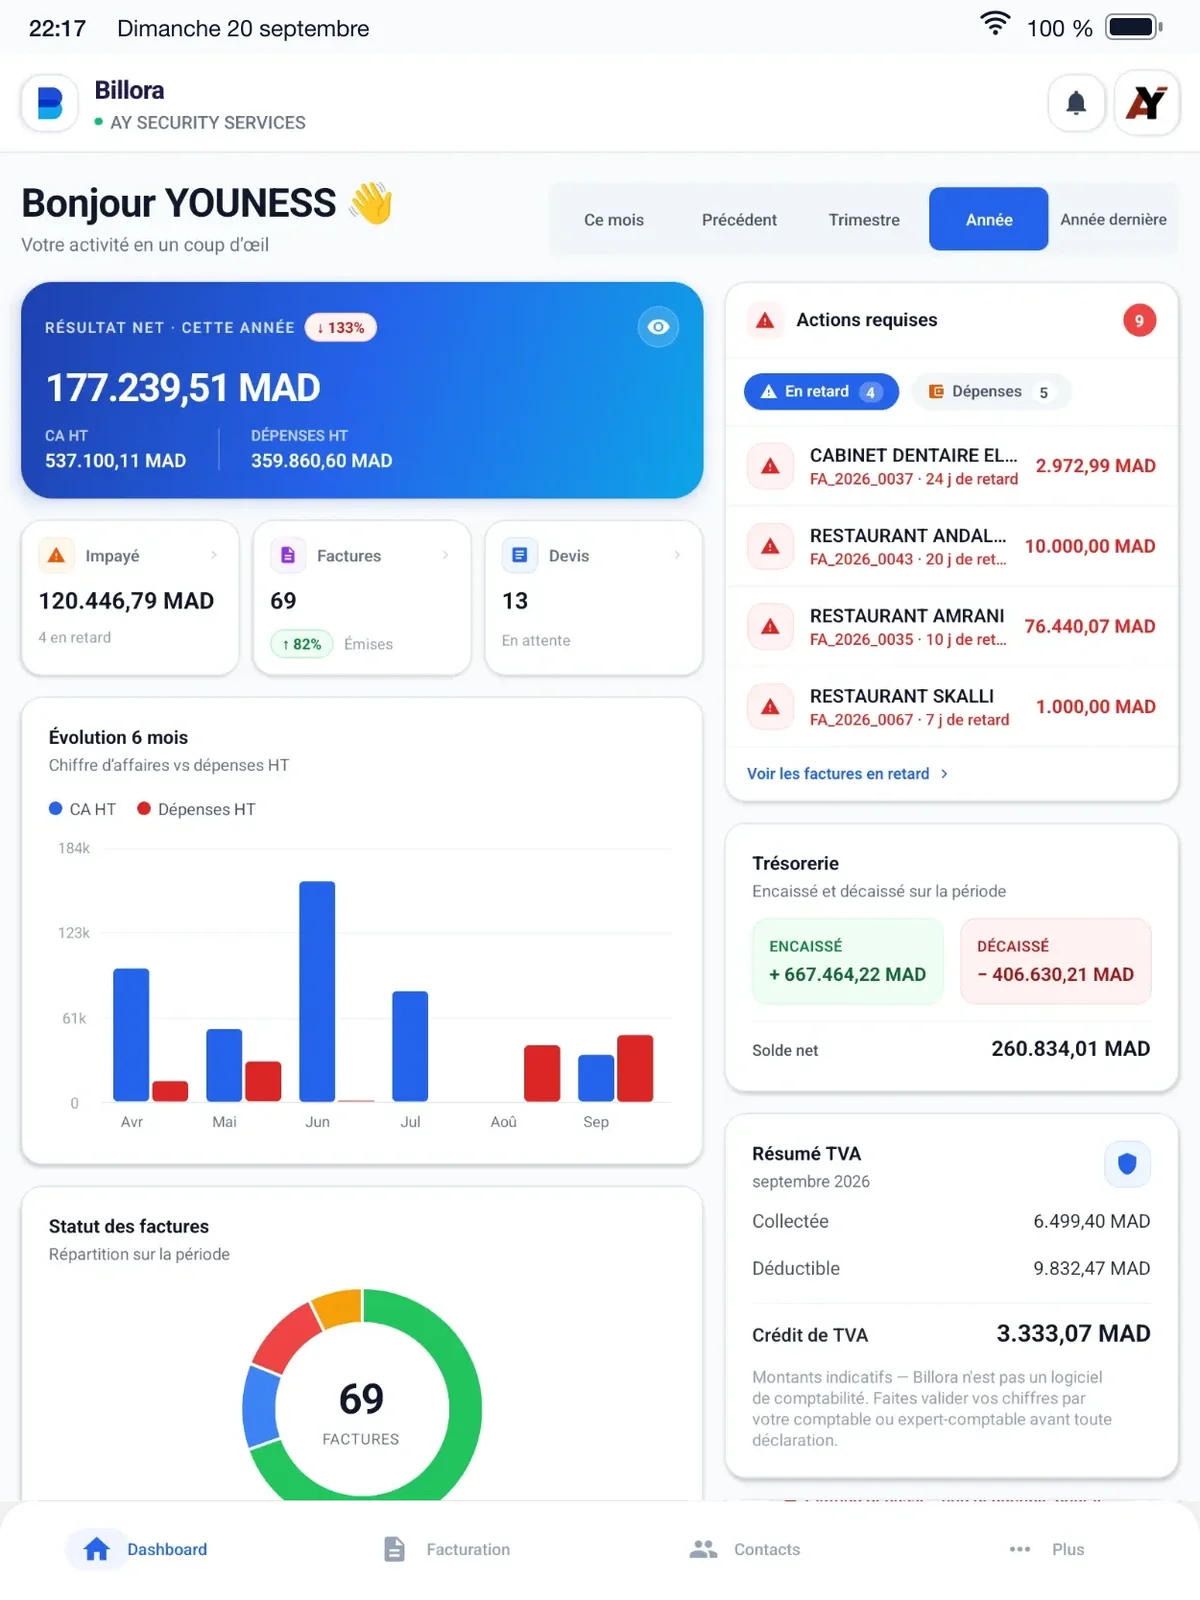Image resolution: width=1200 pixels, height=1600 pixels.
Task: Open the notifications bell
Action: point(1076,103)
